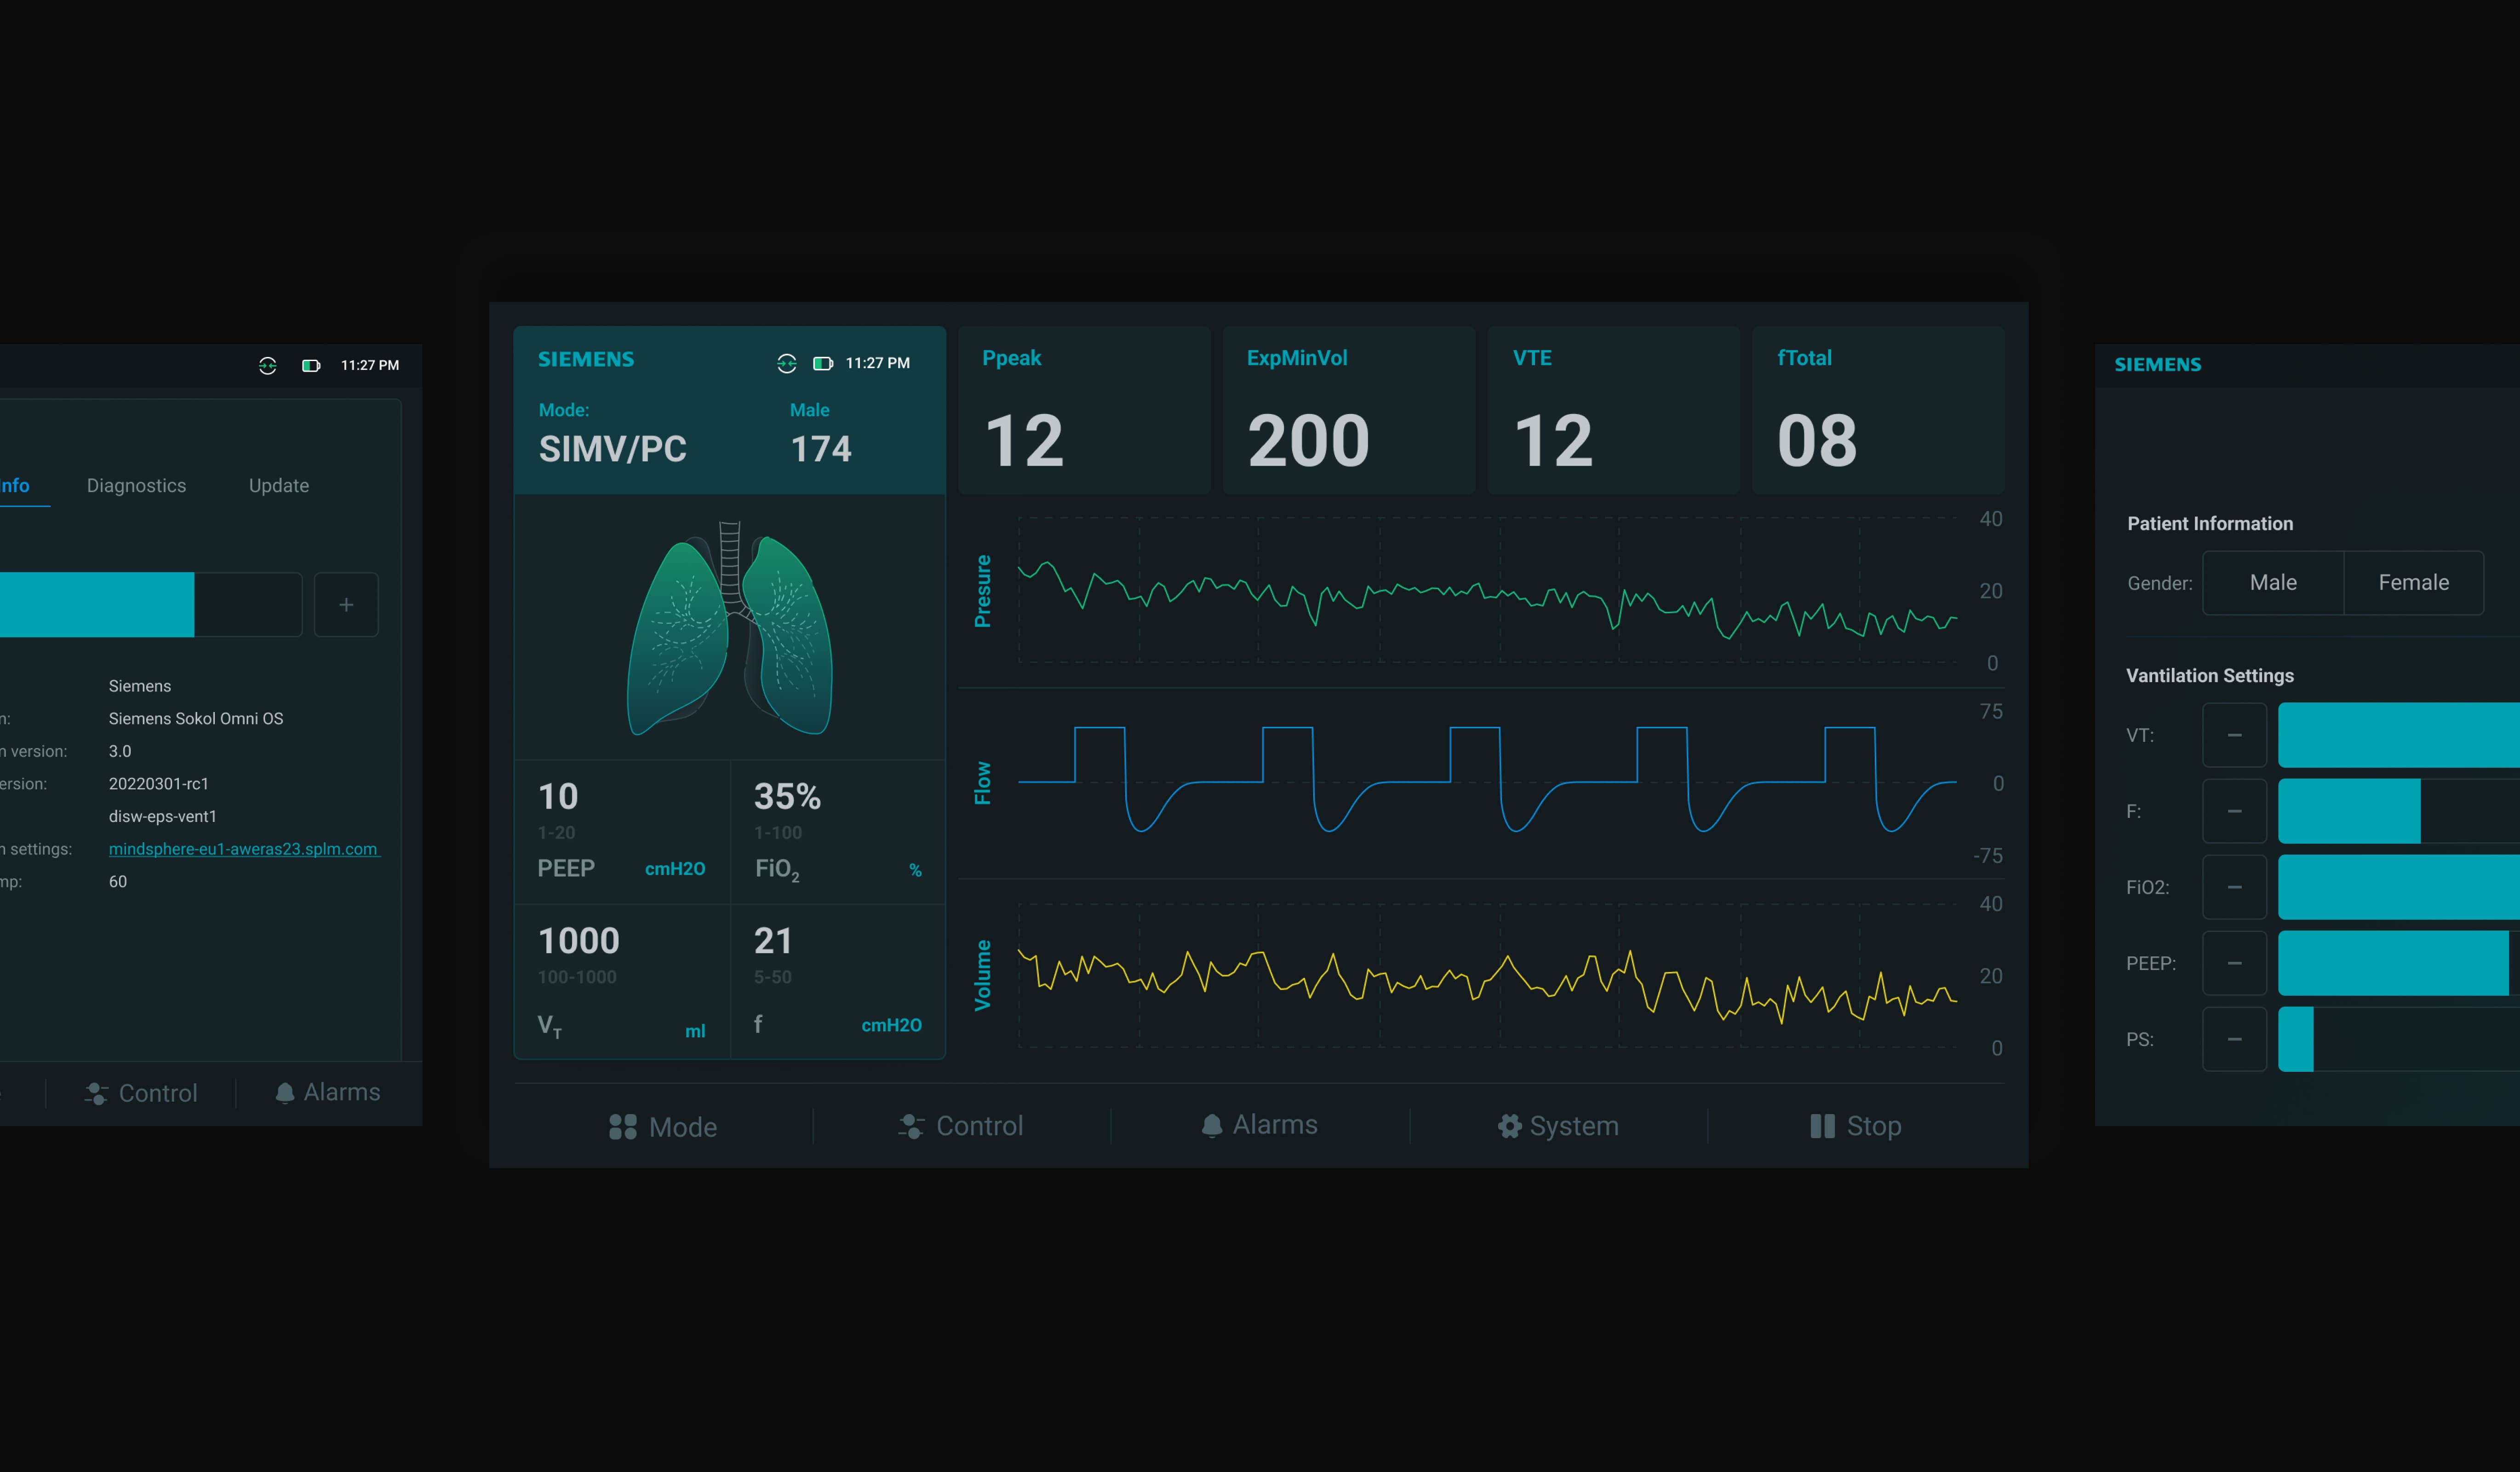Click the SIMV/PC mode value
Image resolution: width=2520 pixels, height=1472 pixels.
[x=612, y=449]
